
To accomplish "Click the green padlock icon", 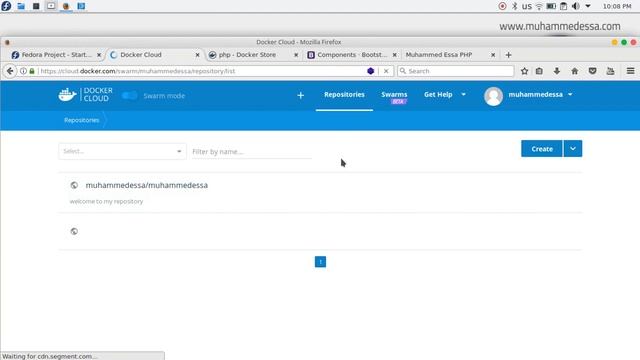I will (x=32, y=71).
